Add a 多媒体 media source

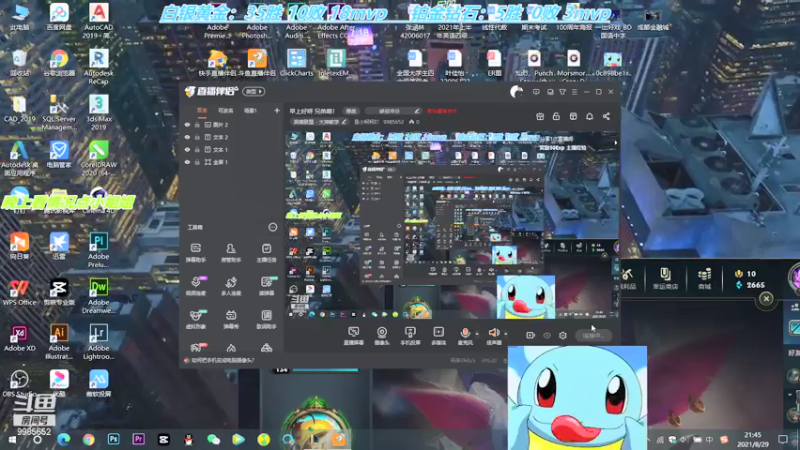click(438, 336)
